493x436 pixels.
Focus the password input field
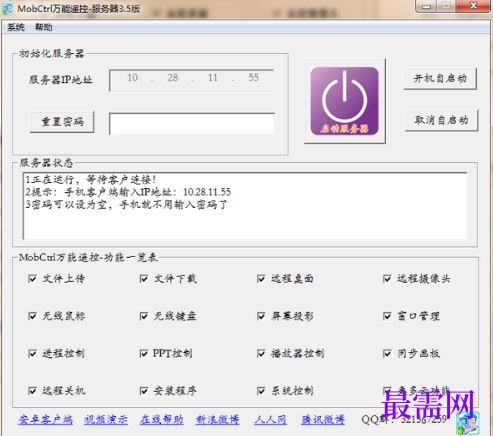tap(192, 124)
